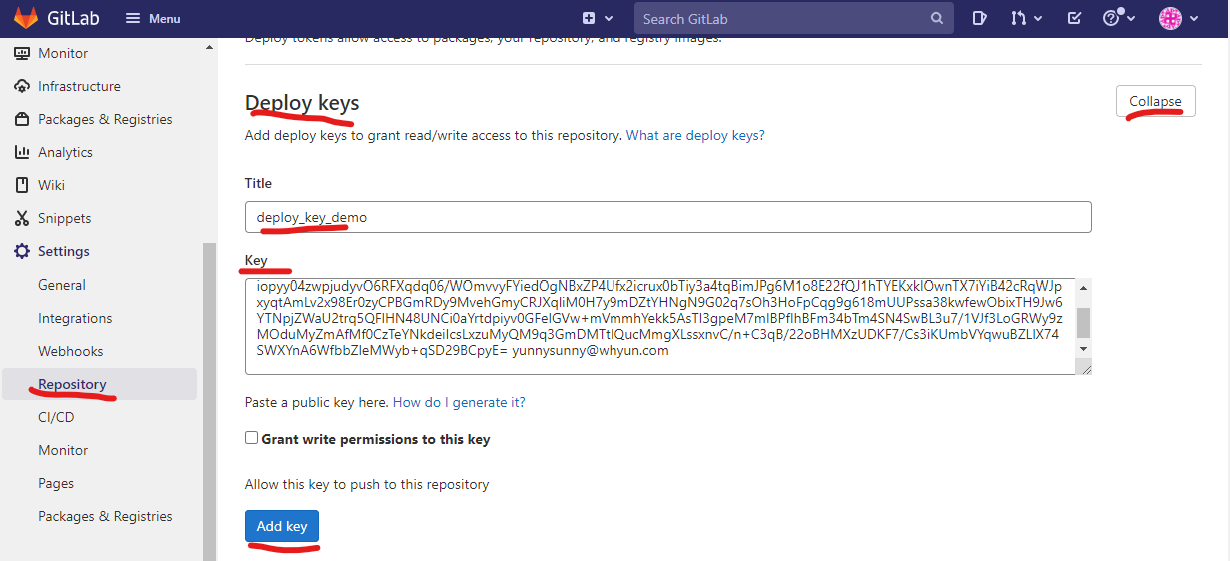Image resolution: width=1230 pixels, height=561 pixels.
Task: Open the create new plus dropdown
Action: click(x=595, y=18)
